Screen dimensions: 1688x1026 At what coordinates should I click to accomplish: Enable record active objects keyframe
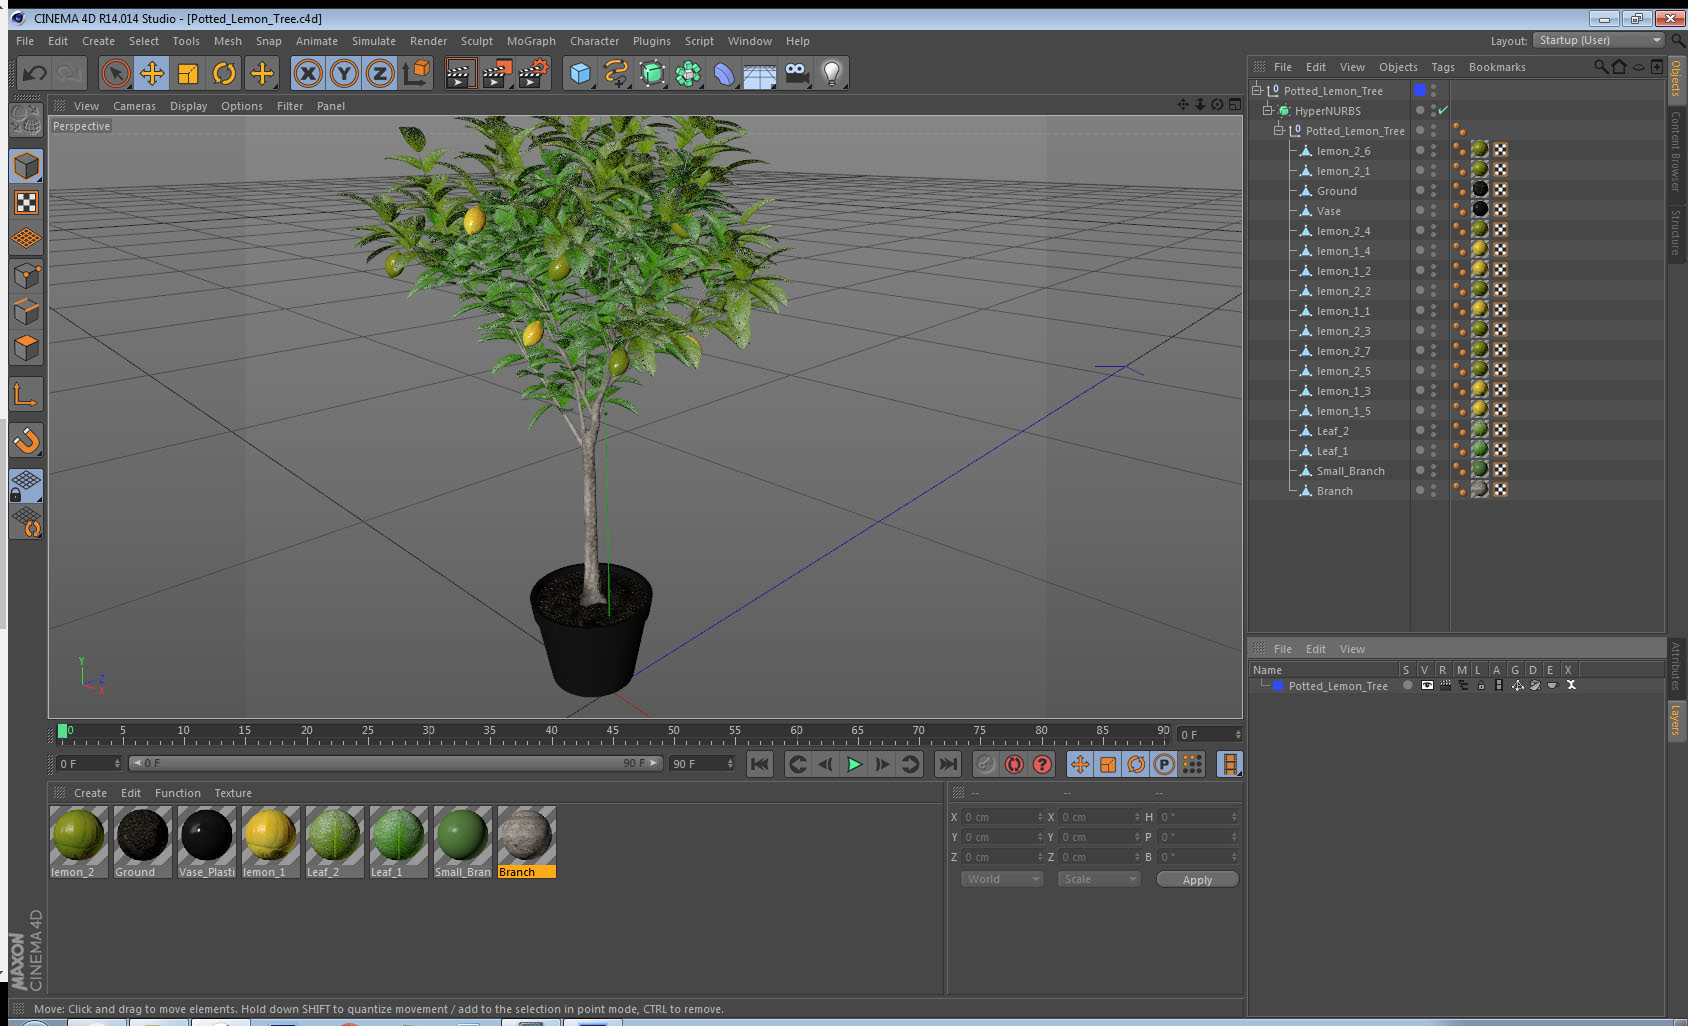pyautogui.click(x=986, y=764)
